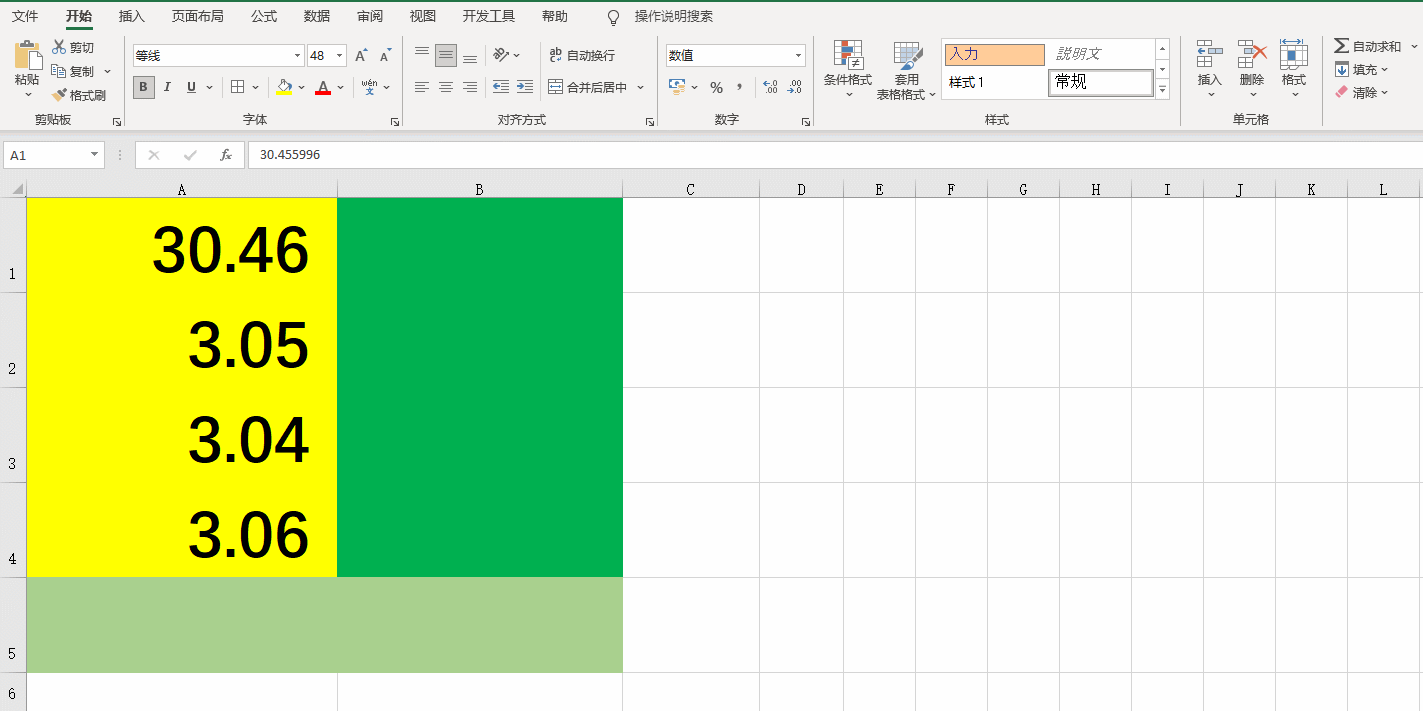
Task: Click the AutoSum (自动求和) sigma icon
Action: click(1341, 46)
